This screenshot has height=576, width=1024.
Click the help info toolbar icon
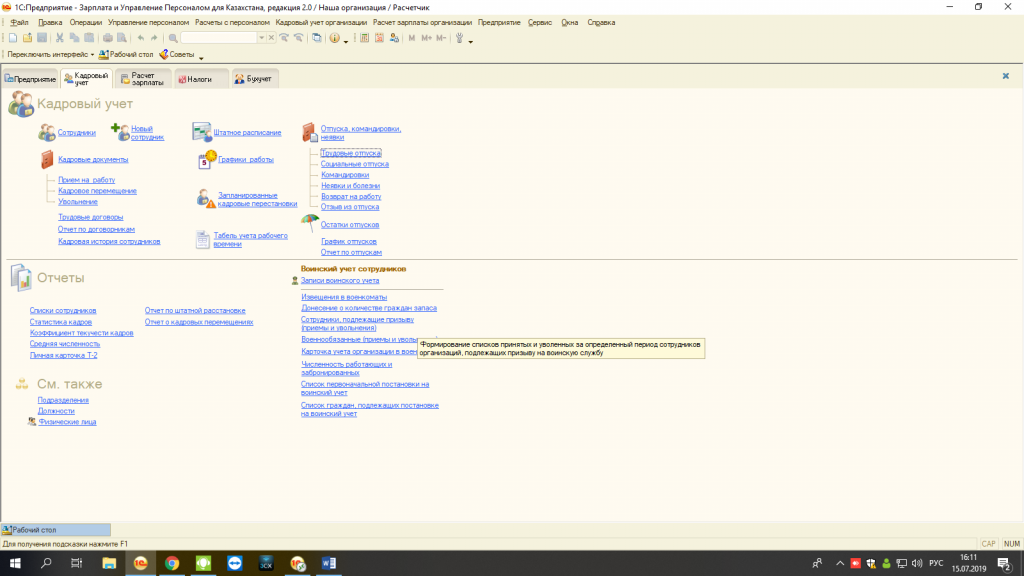pyautogui.click(x=334, y=38)
